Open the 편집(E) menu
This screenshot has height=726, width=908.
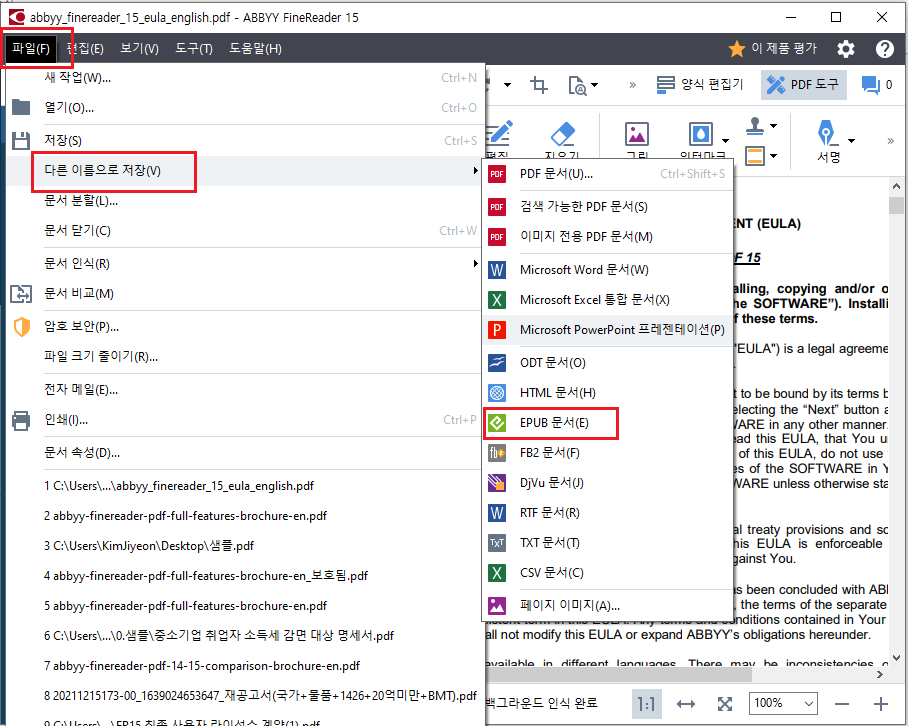[x=85, y=49]
